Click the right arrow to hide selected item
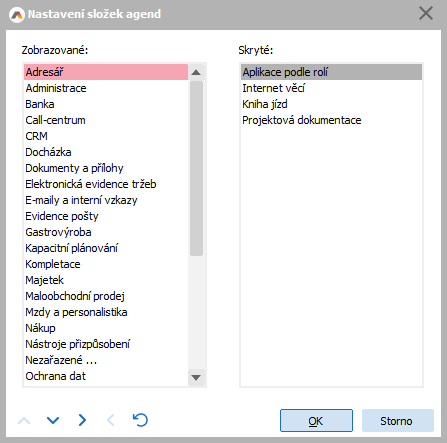Image resolution: width=447 pixels, height=443 pixels. point(82,420)
